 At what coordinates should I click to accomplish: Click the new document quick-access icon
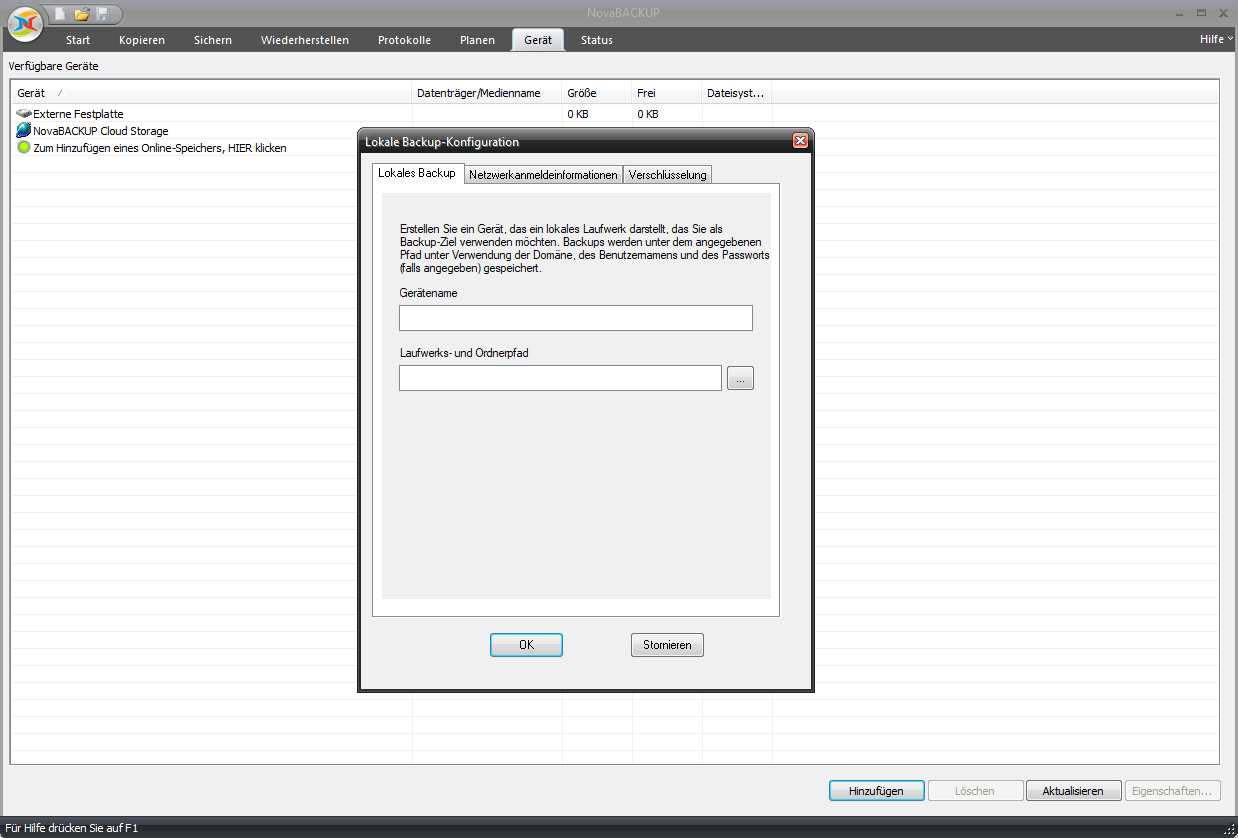point(62,14)
